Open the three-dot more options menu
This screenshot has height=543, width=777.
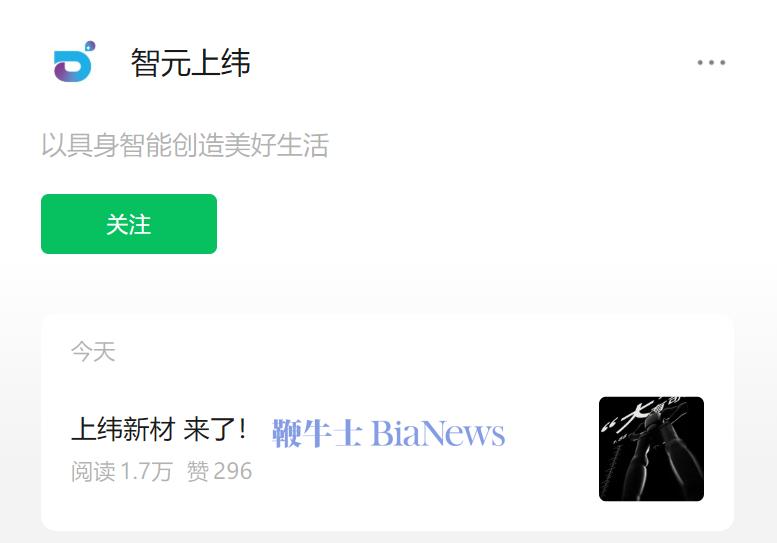(x=711, y=62)
